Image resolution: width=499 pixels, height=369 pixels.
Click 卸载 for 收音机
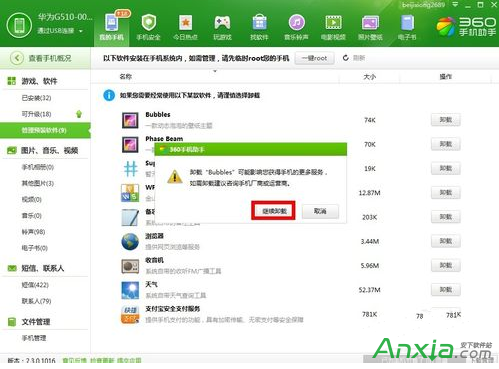pyautogui.click(x=446, y=265)
